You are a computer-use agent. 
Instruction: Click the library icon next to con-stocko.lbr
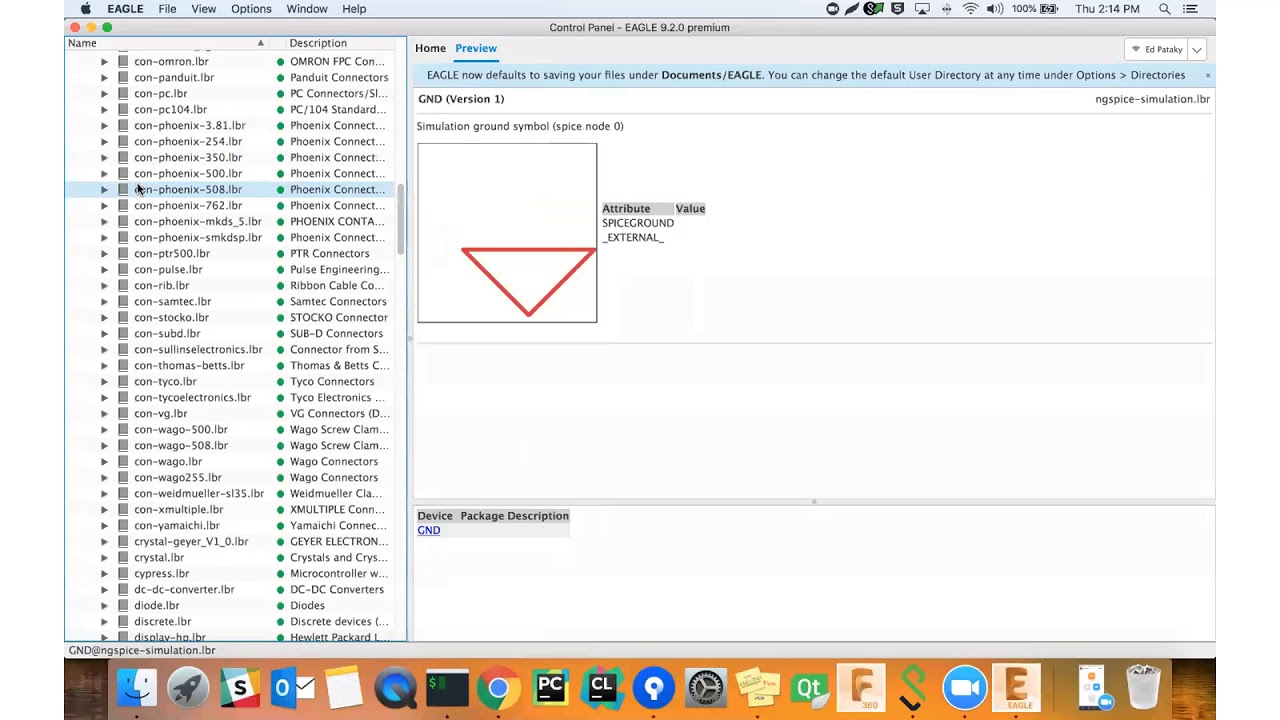123,317
